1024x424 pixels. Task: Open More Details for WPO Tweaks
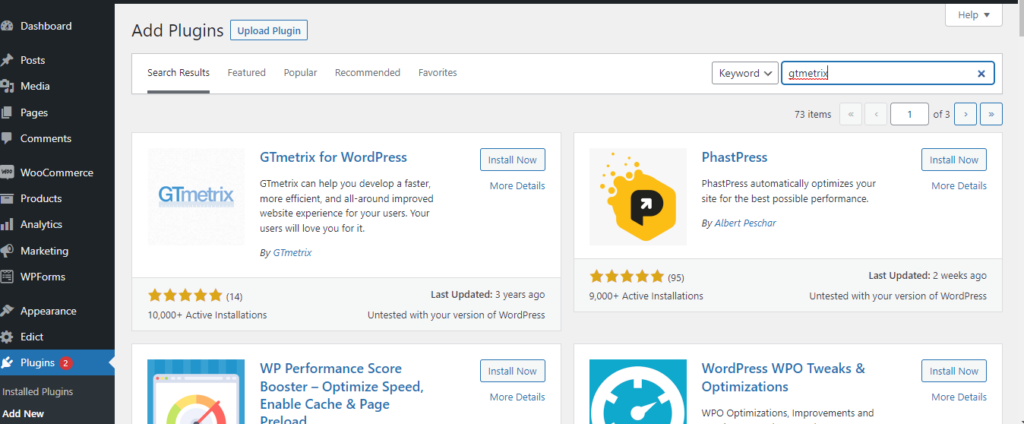[x=959, y=397]
